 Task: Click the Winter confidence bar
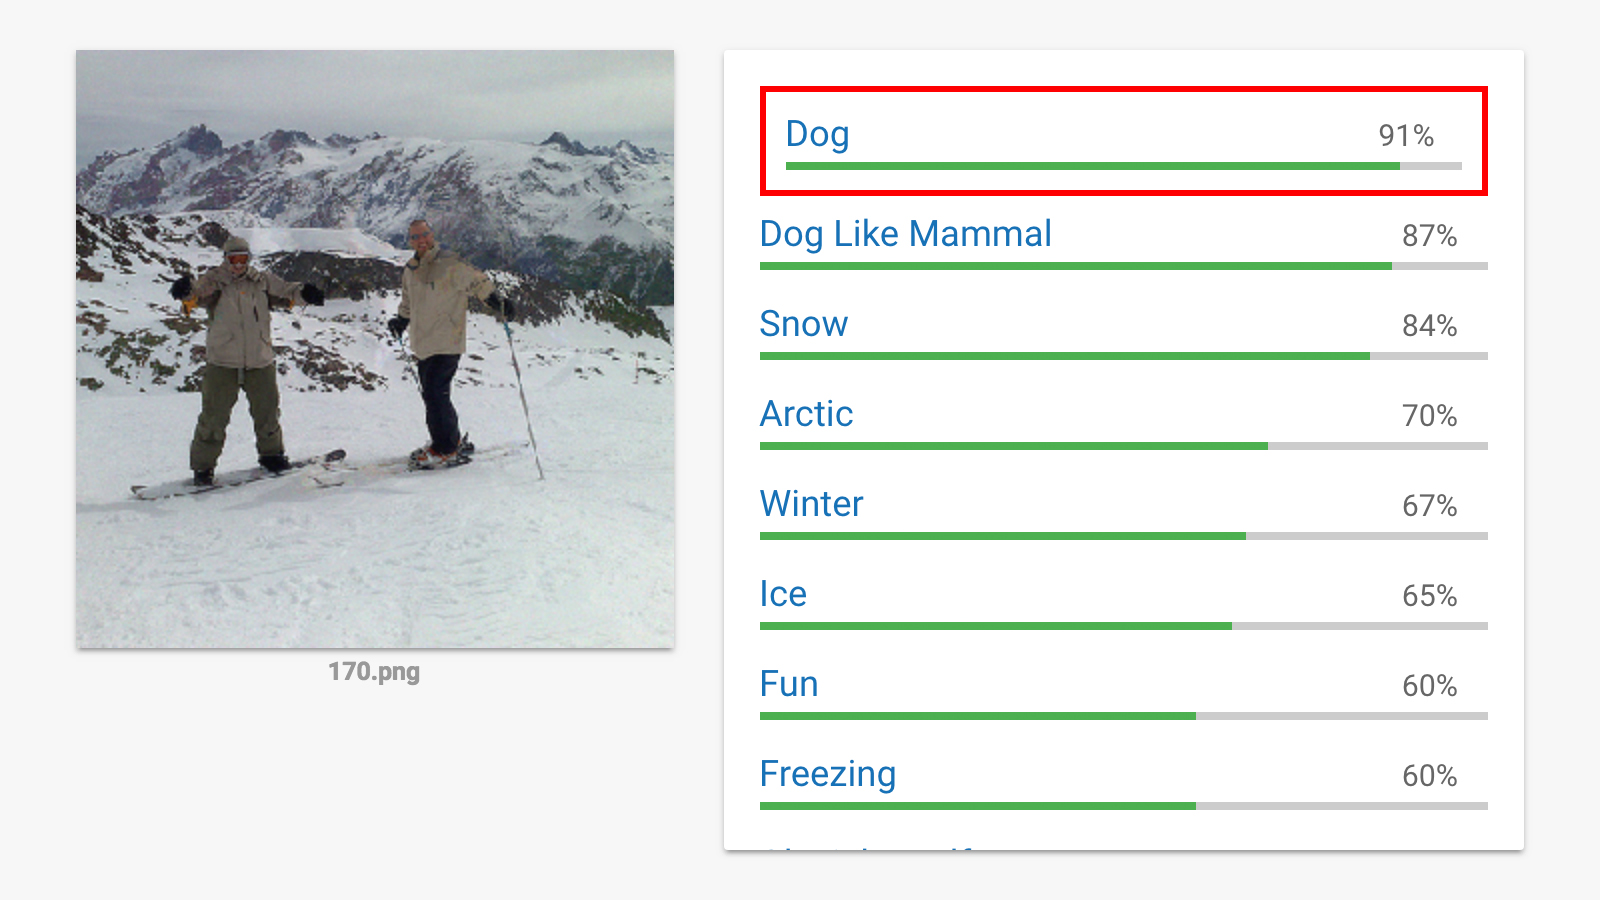click(1124, 536)
